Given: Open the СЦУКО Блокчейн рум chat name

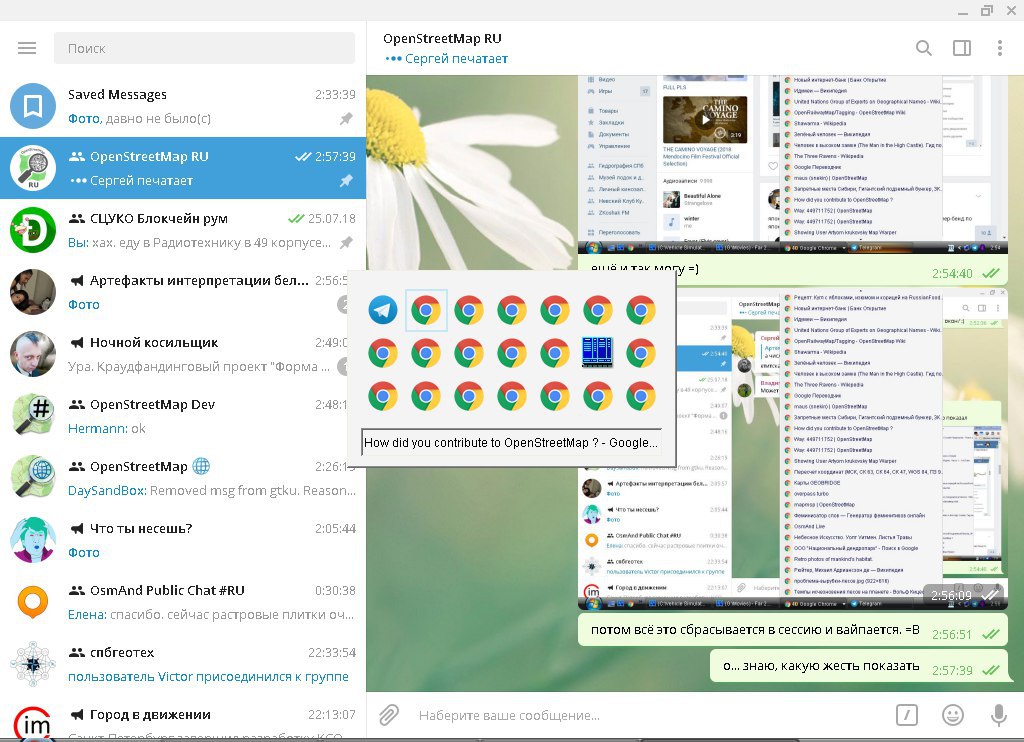Looking at the screenshot, I should pos(159,219).
